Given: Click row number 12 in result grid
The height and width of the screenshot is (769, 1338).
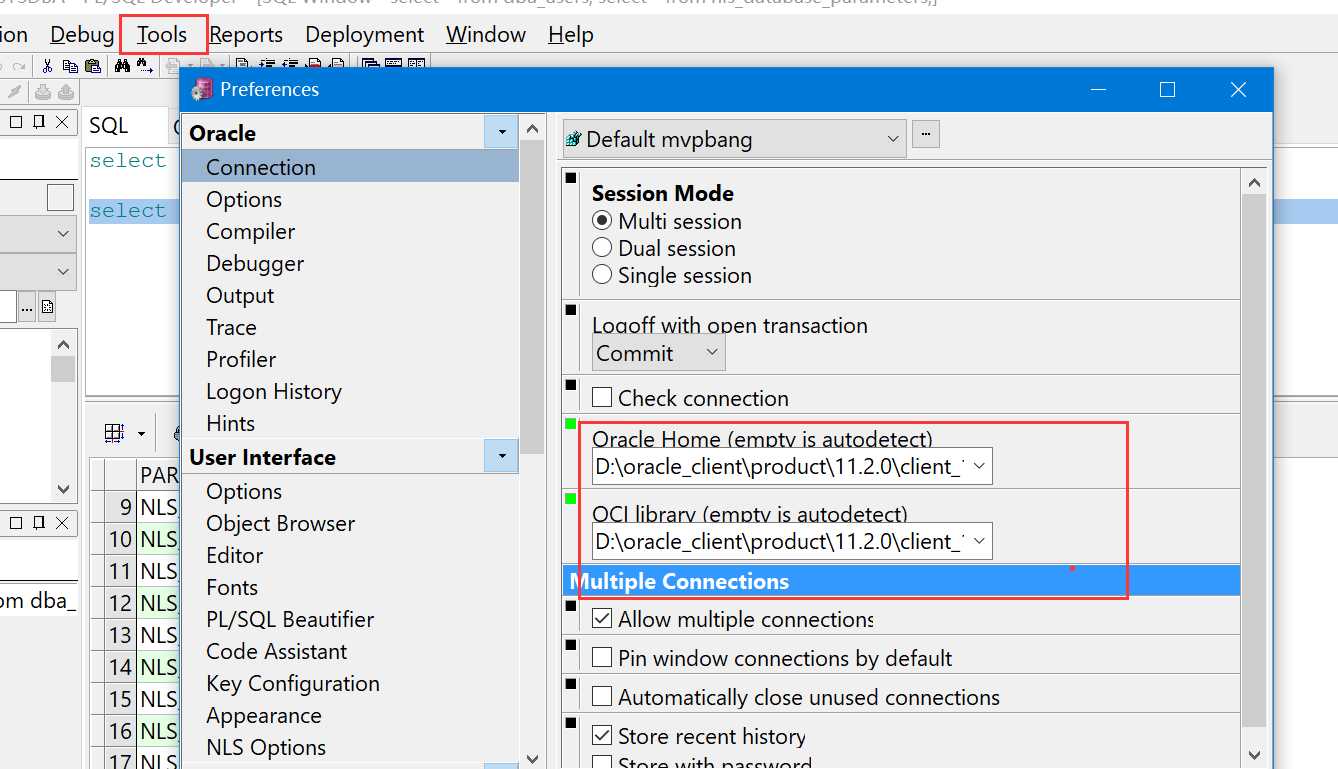Looking at the screenshot, I should point(120,603).
